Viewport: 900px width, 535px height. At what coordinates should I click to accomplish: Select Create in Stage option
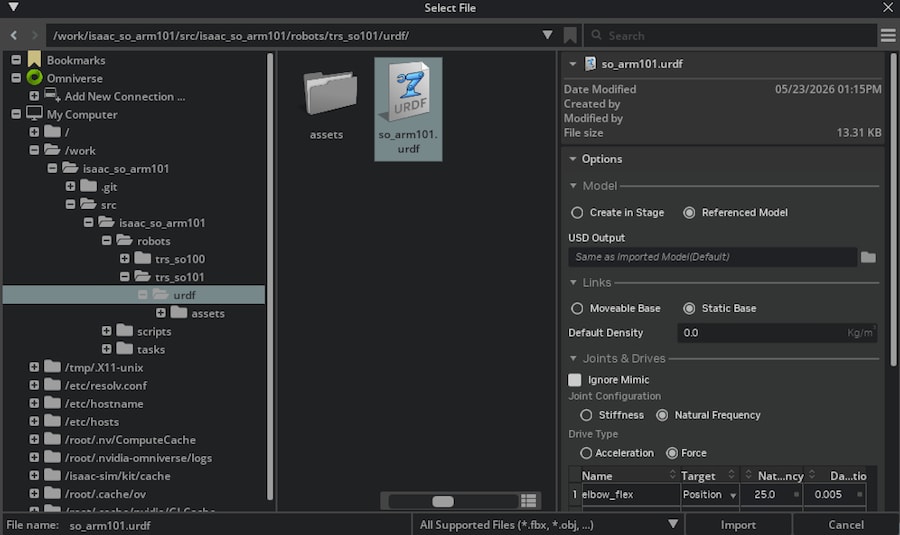[x=577, y=212]
